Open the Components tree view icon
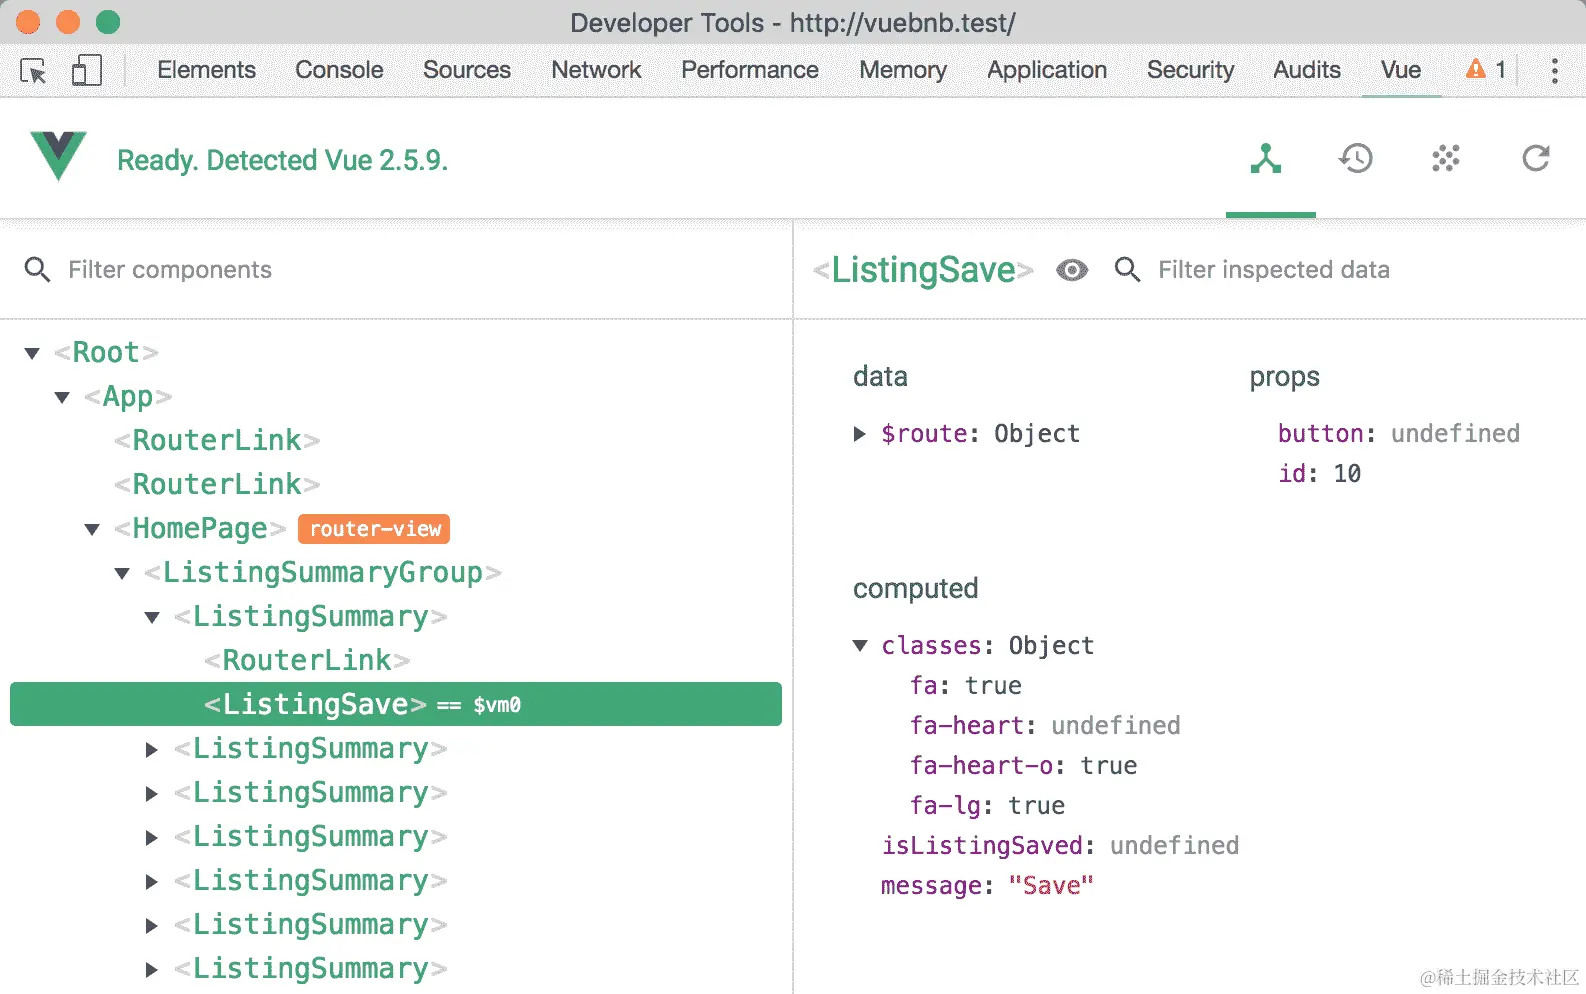This screenshot has width=1586, height=994. click(x=1266, y=158)
